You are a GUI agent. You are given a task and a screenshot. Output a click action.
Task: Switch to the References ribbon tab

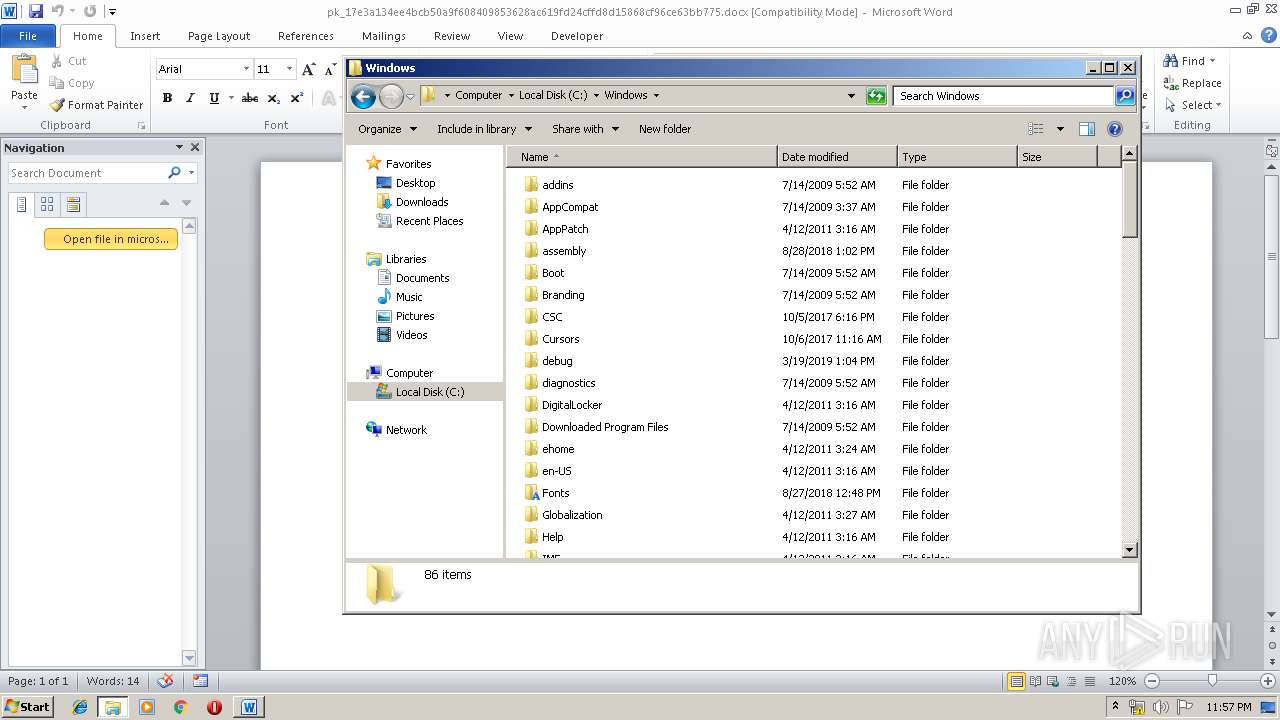point(306,36)
